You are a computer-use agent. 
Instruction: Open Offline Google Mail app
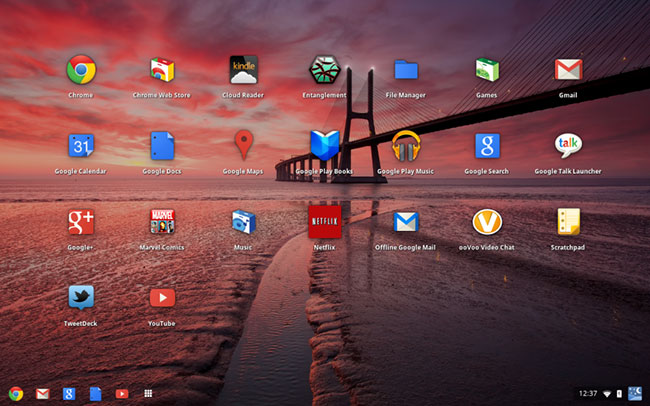click(406, 222)
